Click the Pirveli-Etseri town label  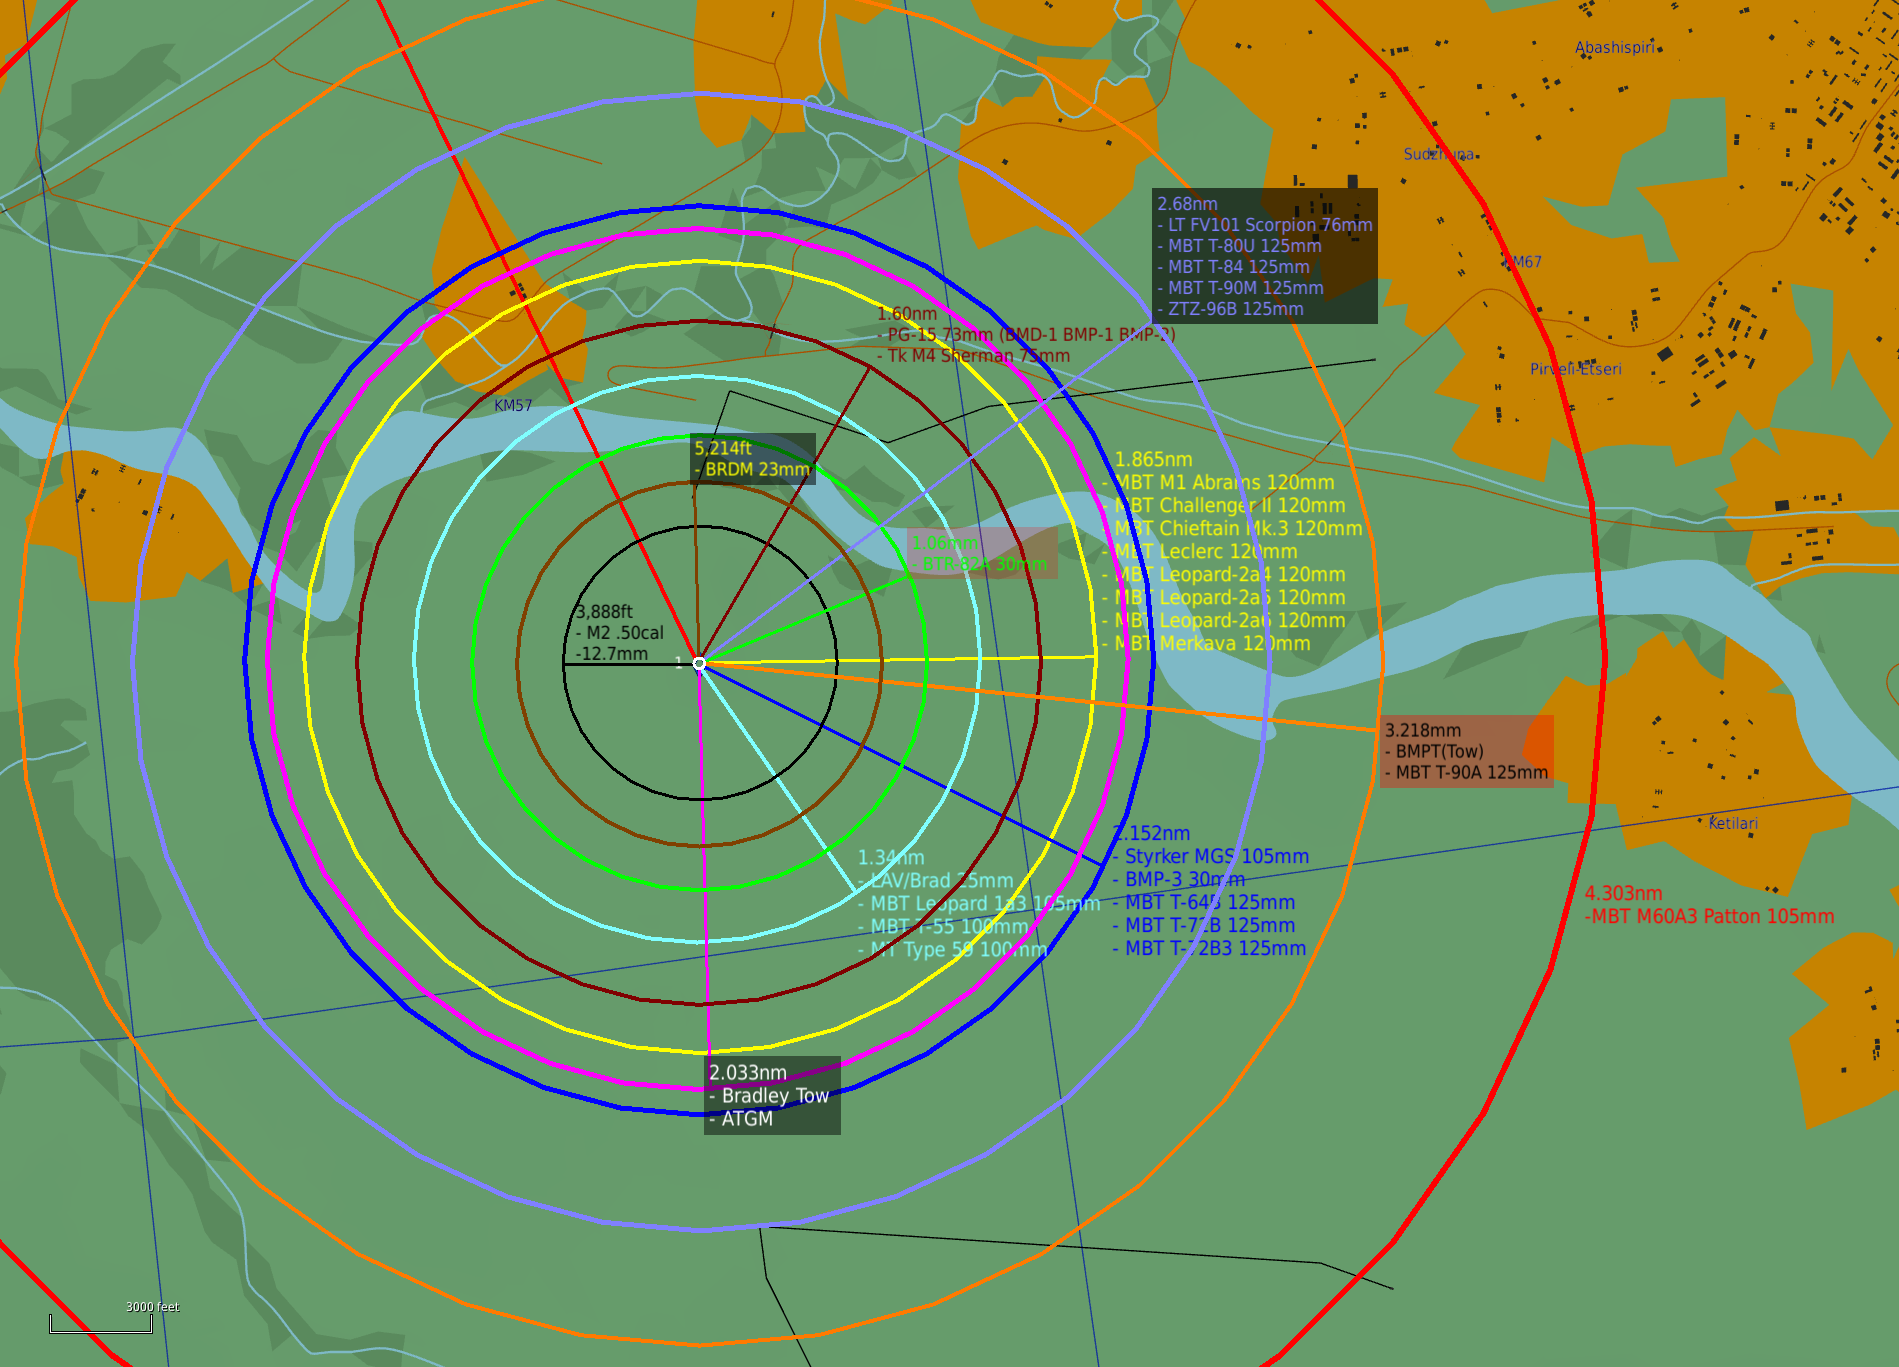pos(1576,369)
